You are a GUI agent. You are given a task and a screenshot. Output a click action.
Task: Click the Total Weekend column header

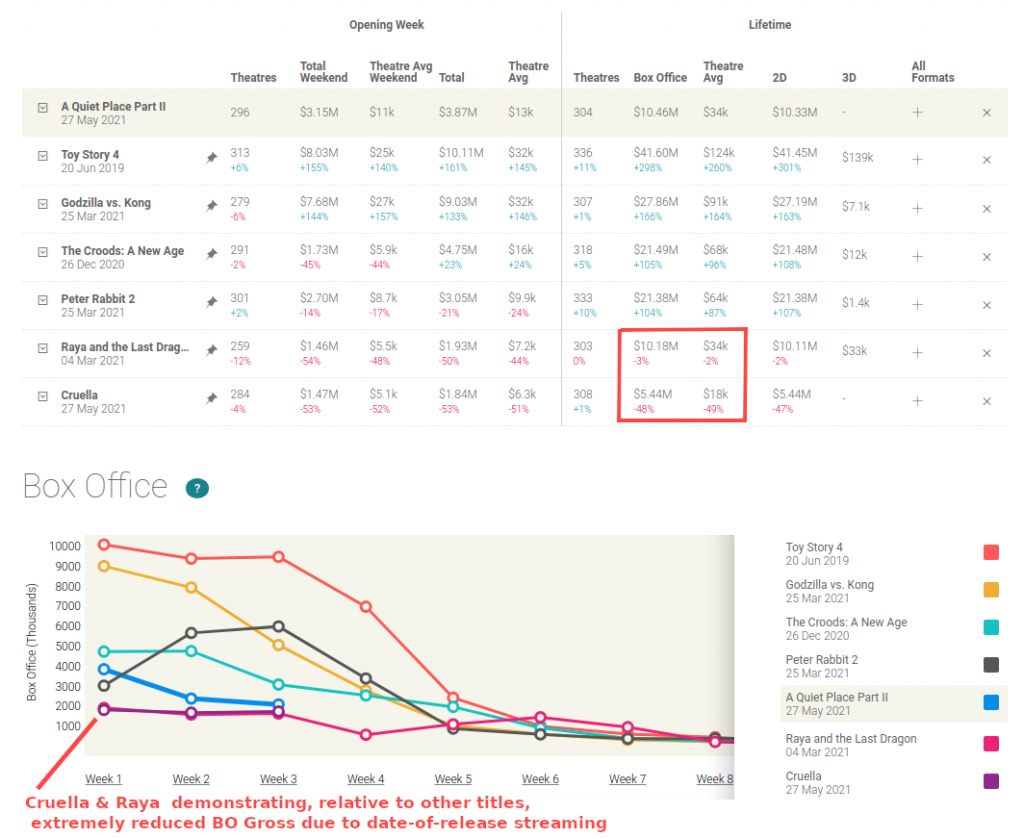pos(324,72)
